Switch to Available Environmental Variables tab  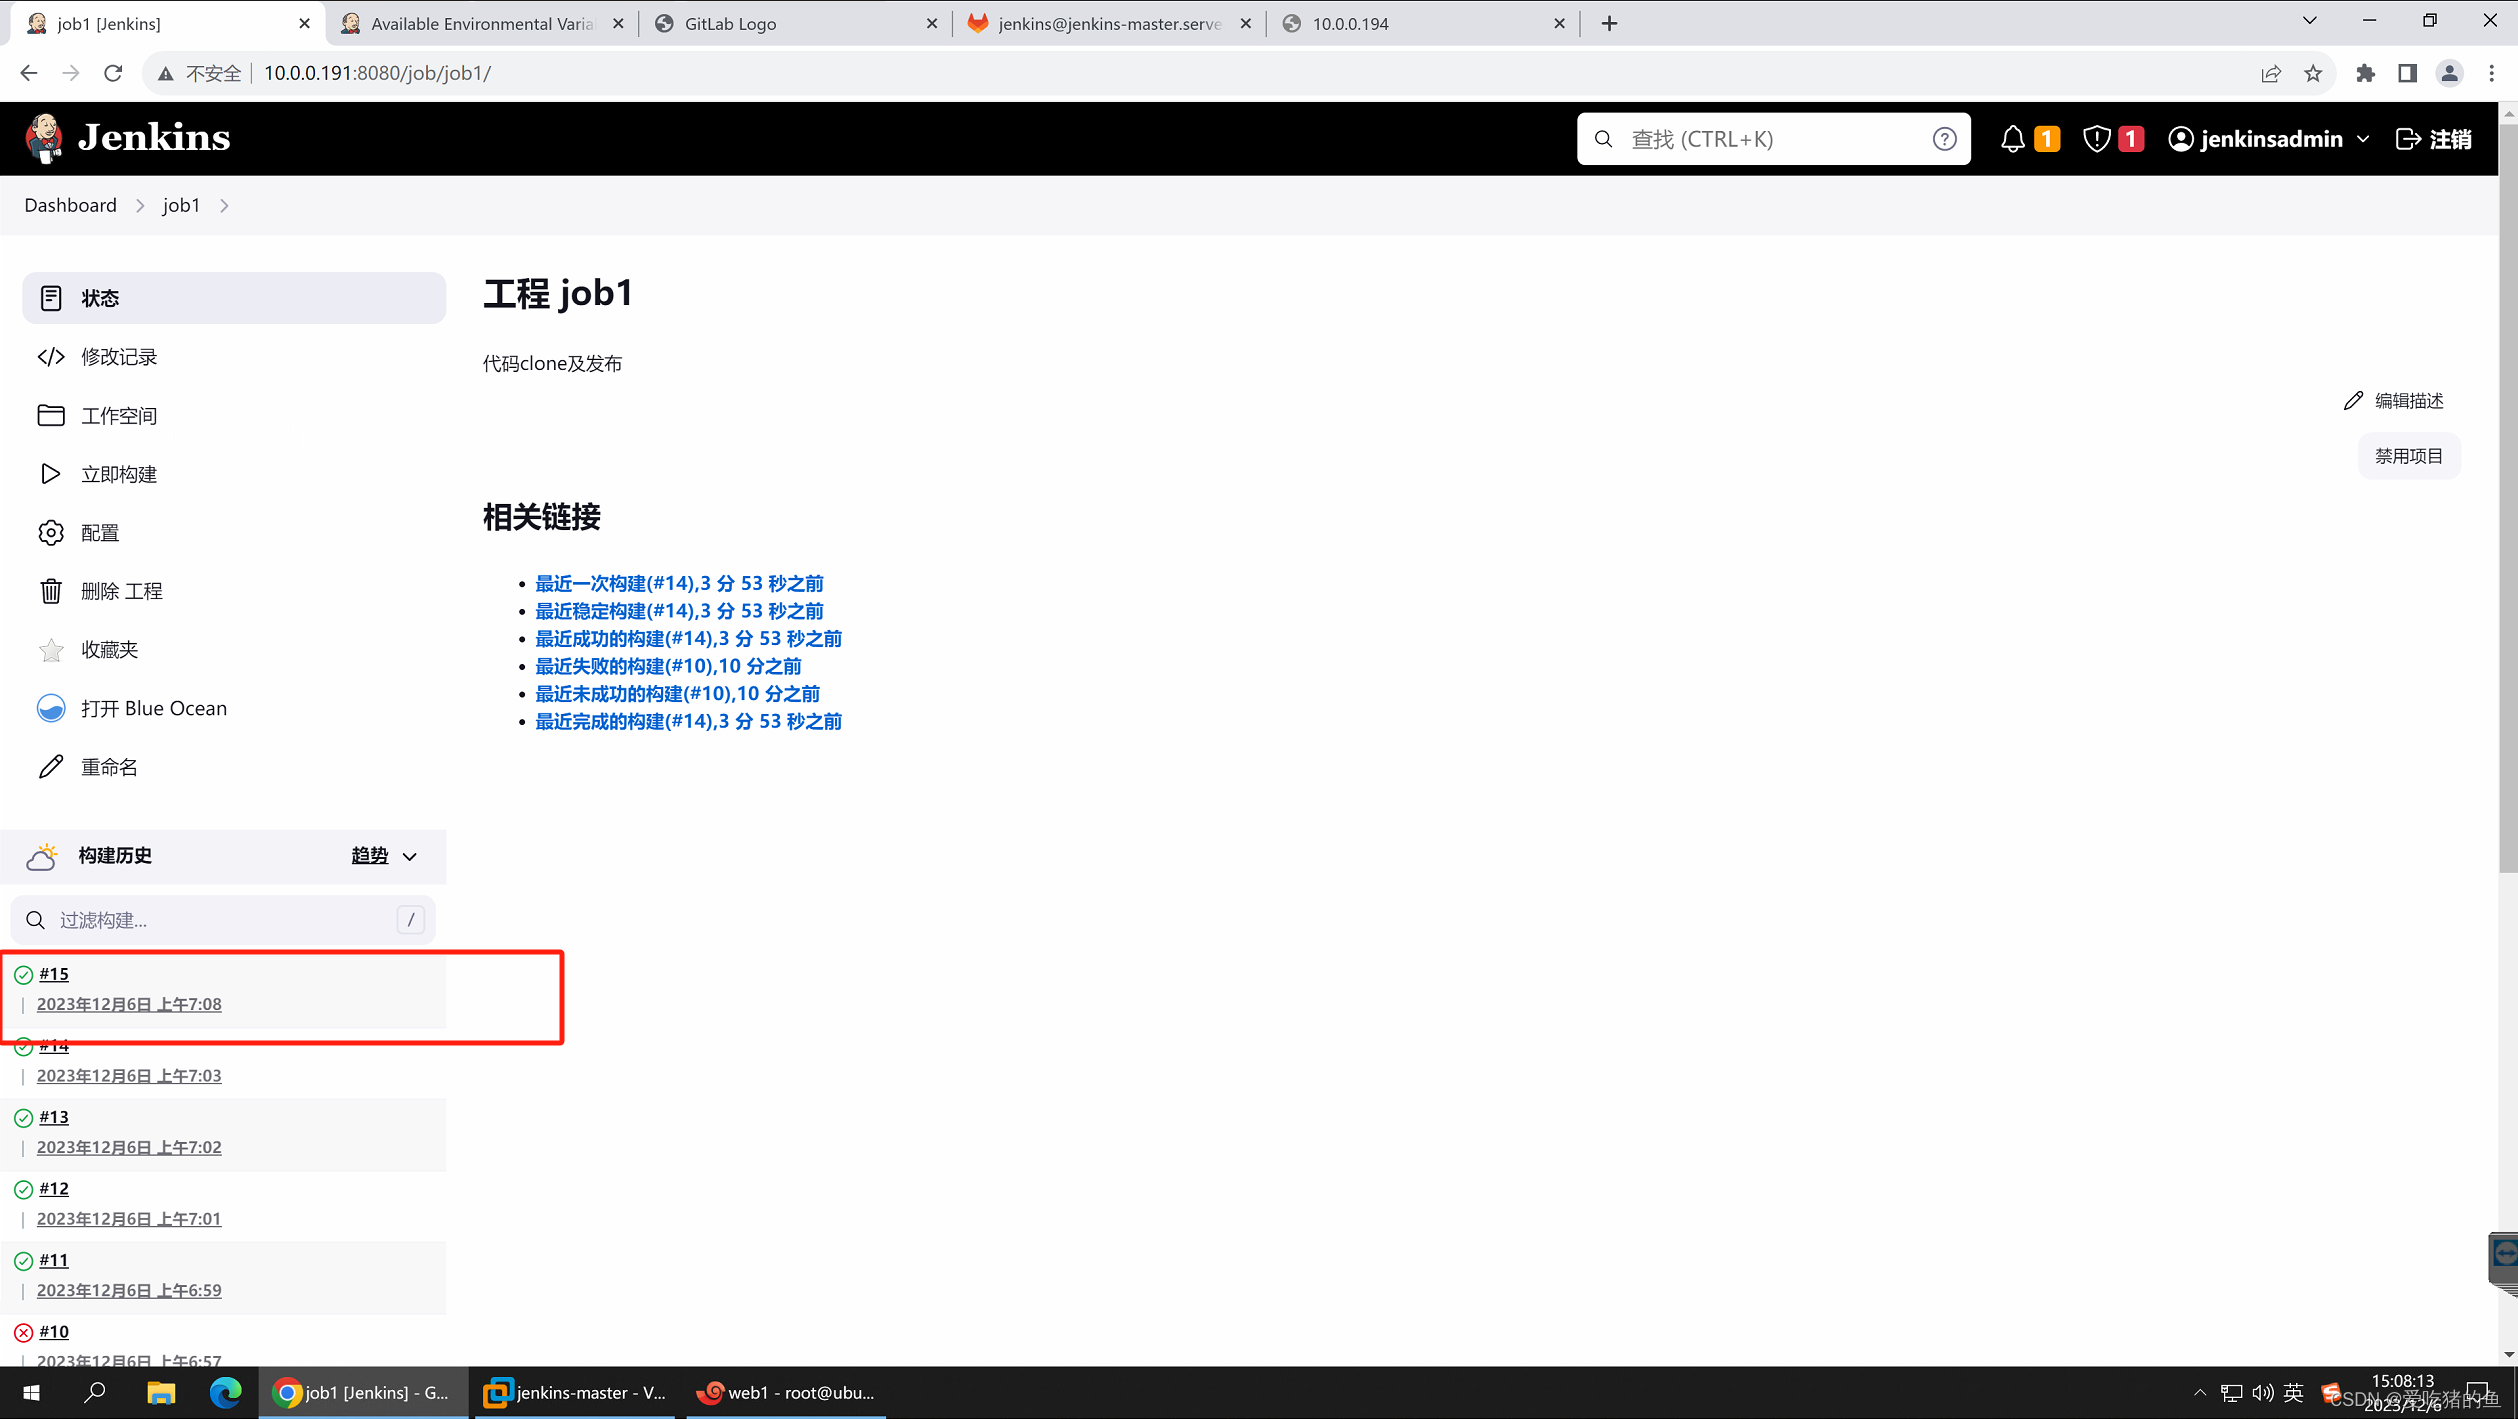483,23
